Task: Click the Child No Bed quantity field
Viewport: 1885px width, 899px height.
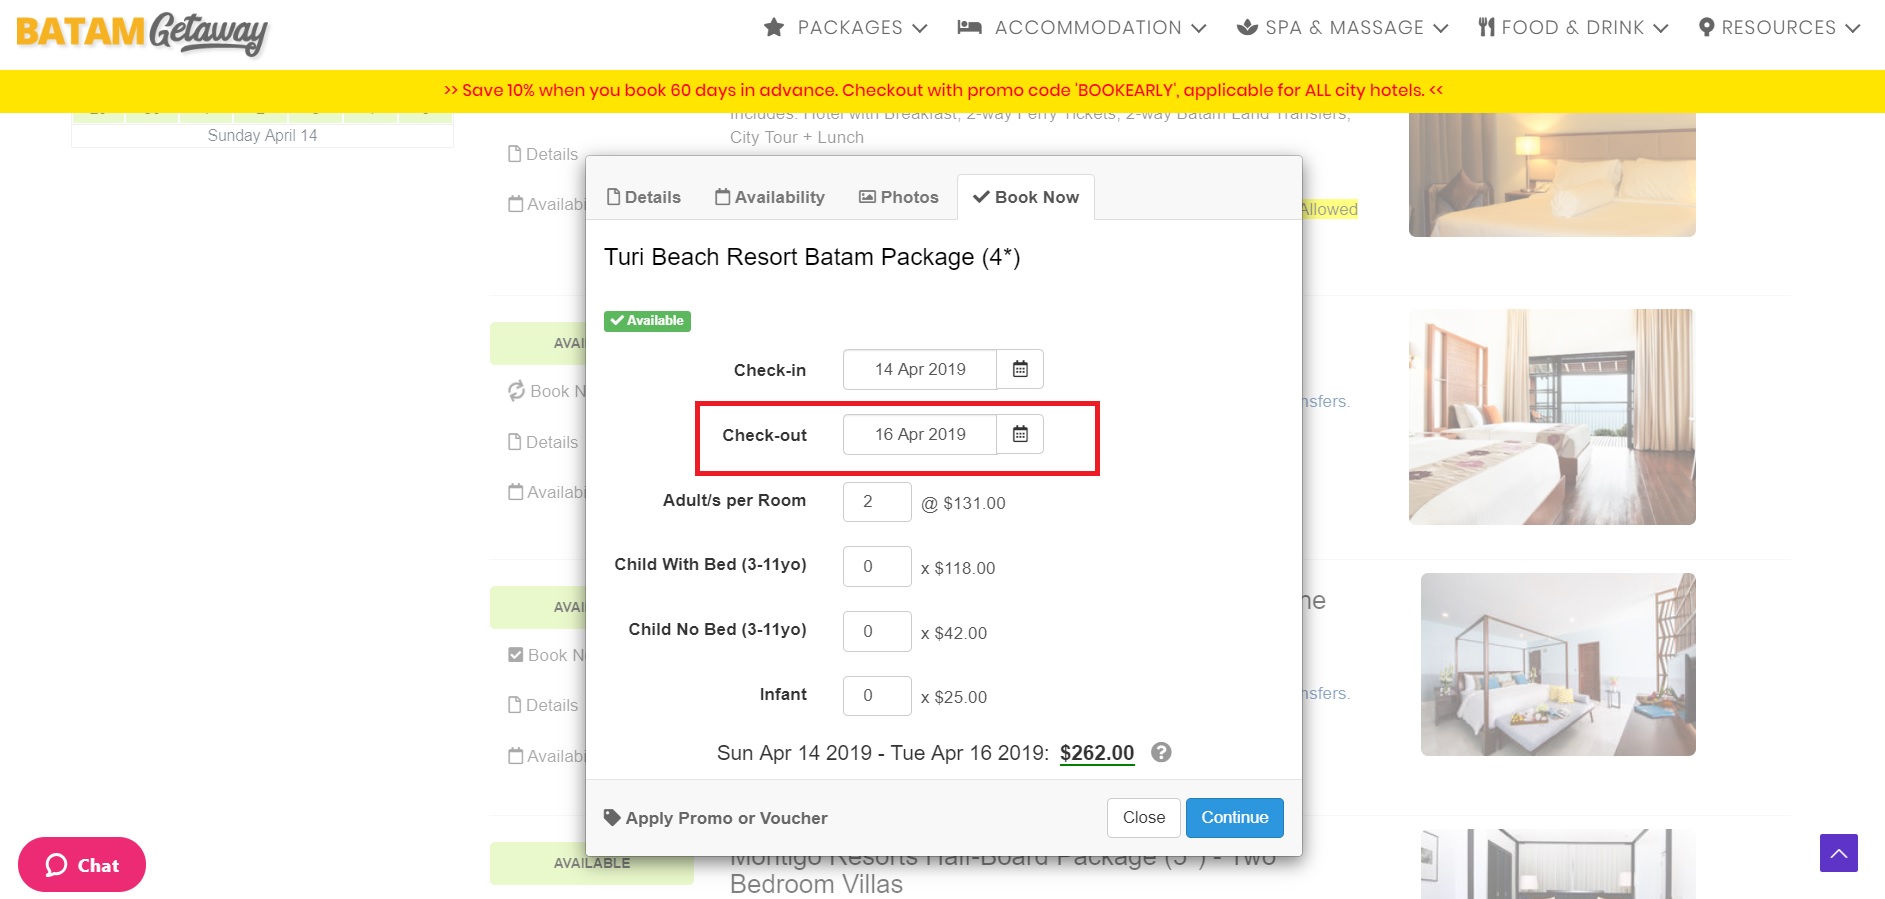Action: tap(877, 631)
